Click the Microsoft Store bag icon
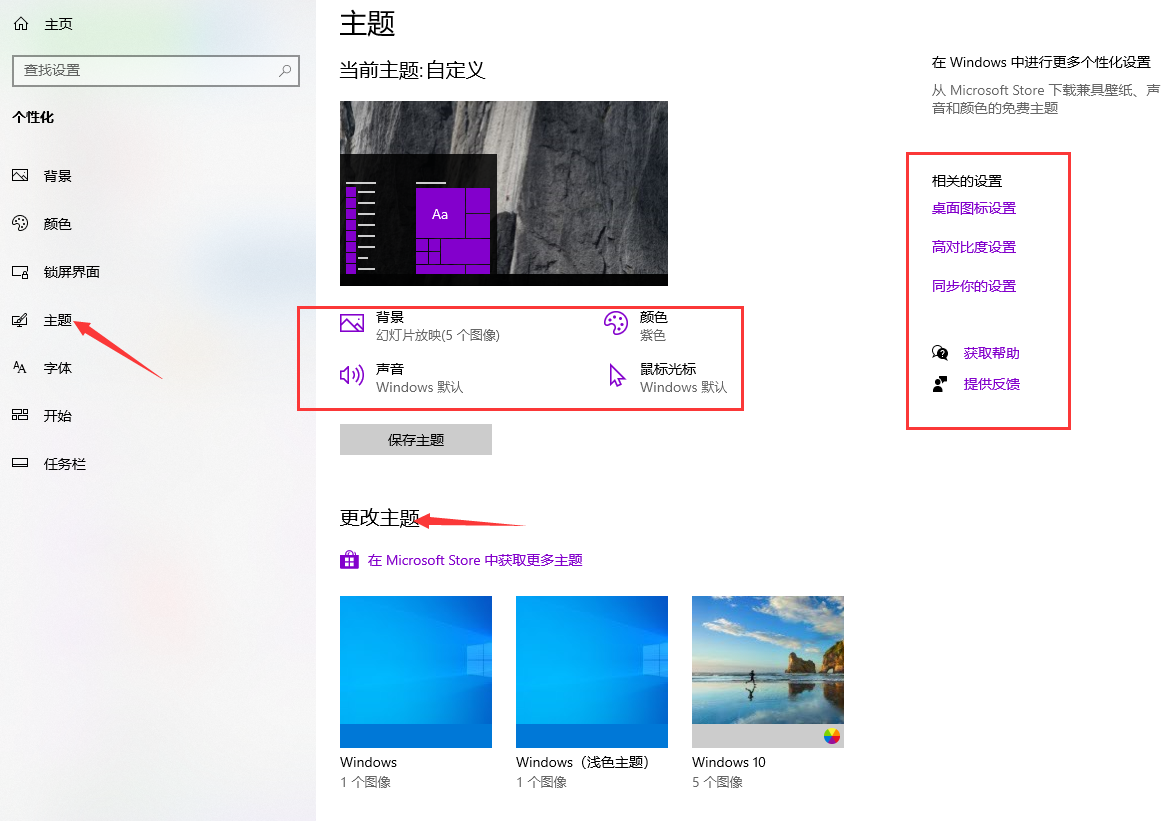The width and height of the screenshot is (1166, 821). tap(348, 559)
